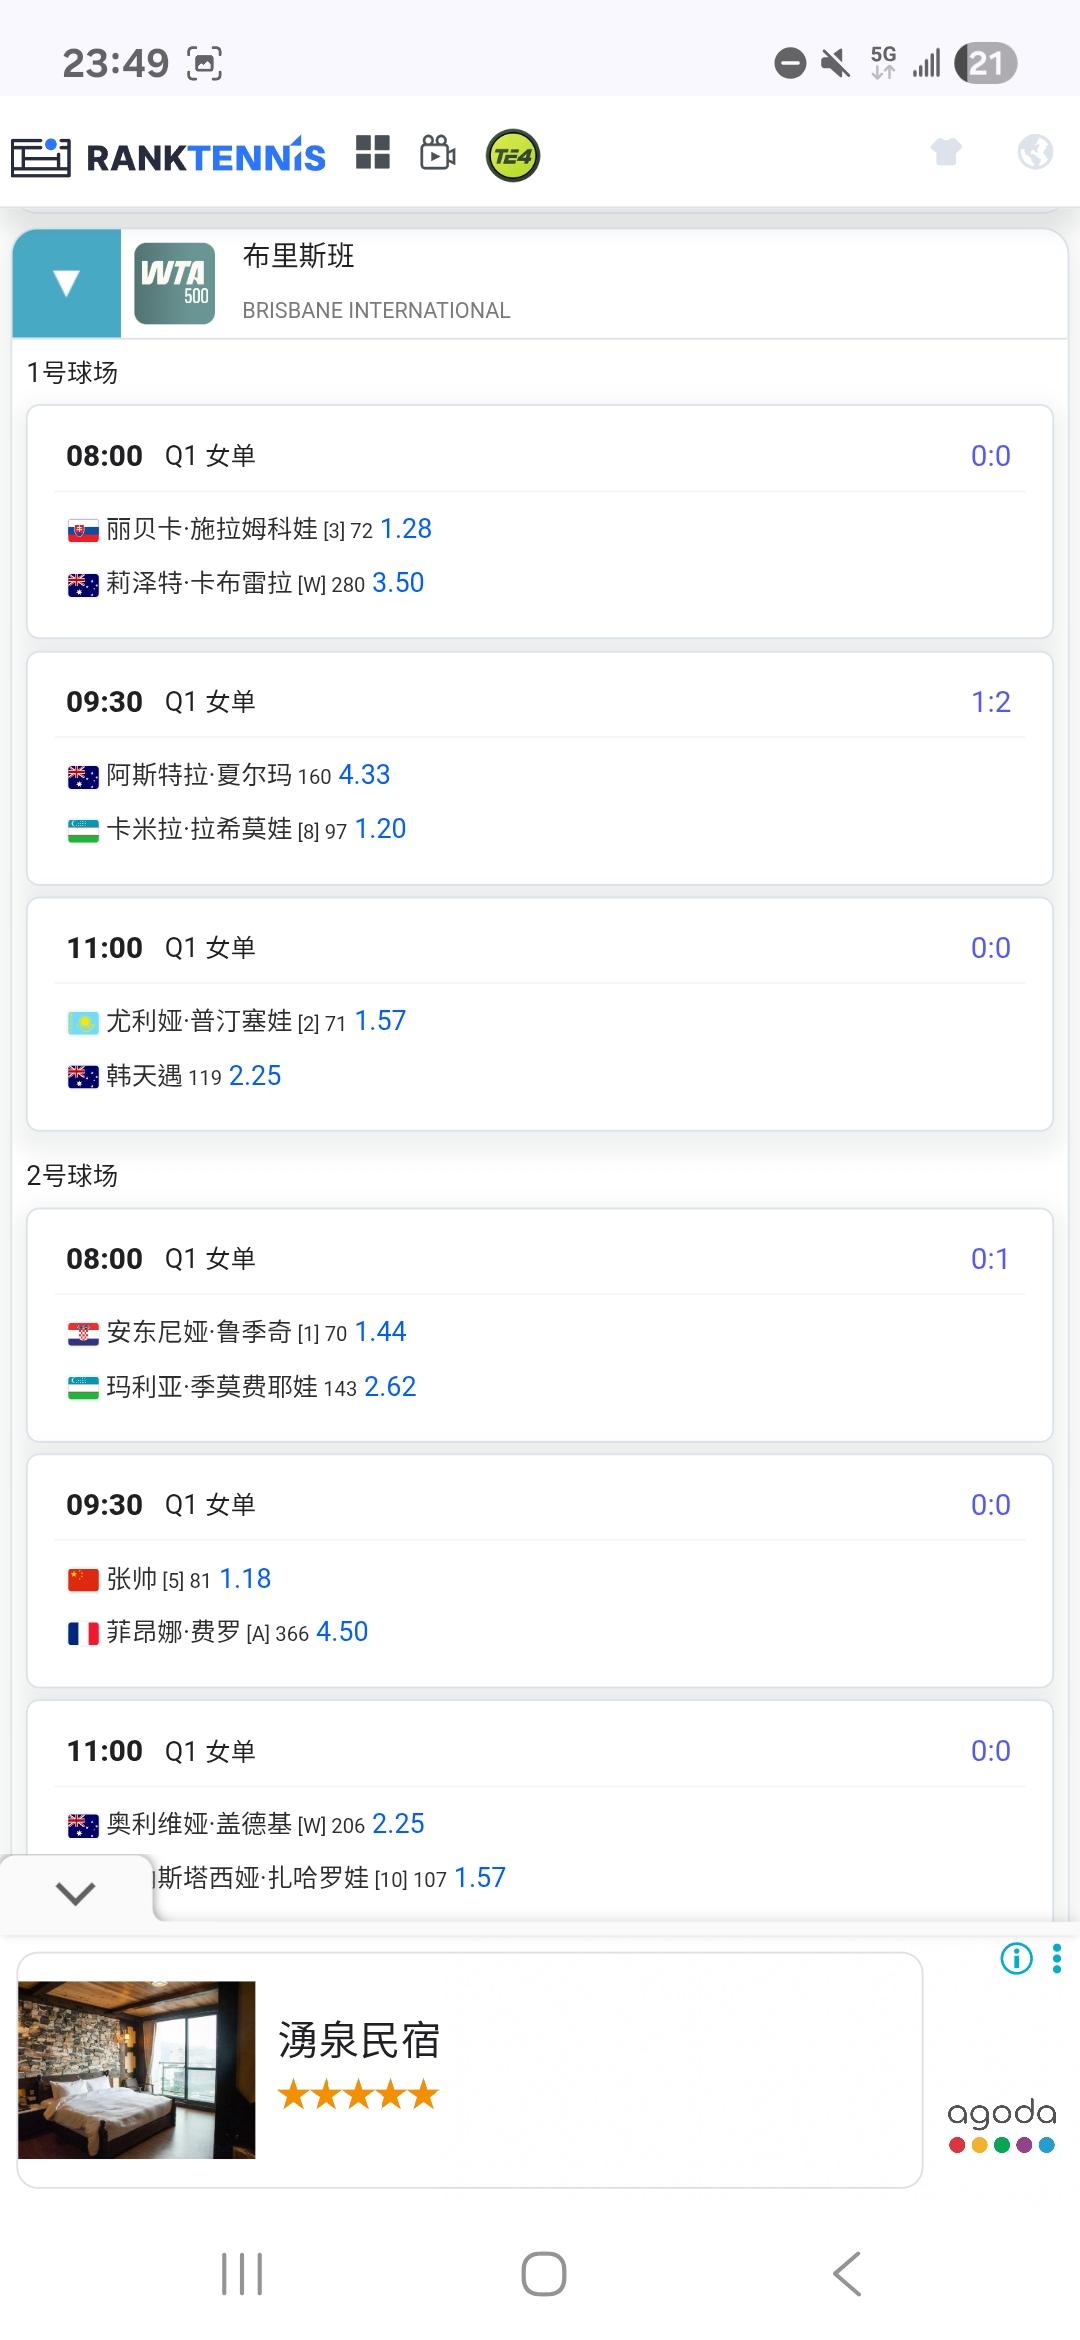Screen dimensions: 1080x2340
Task: Collapse the Brisbane International tournament section
Action: 66,284
